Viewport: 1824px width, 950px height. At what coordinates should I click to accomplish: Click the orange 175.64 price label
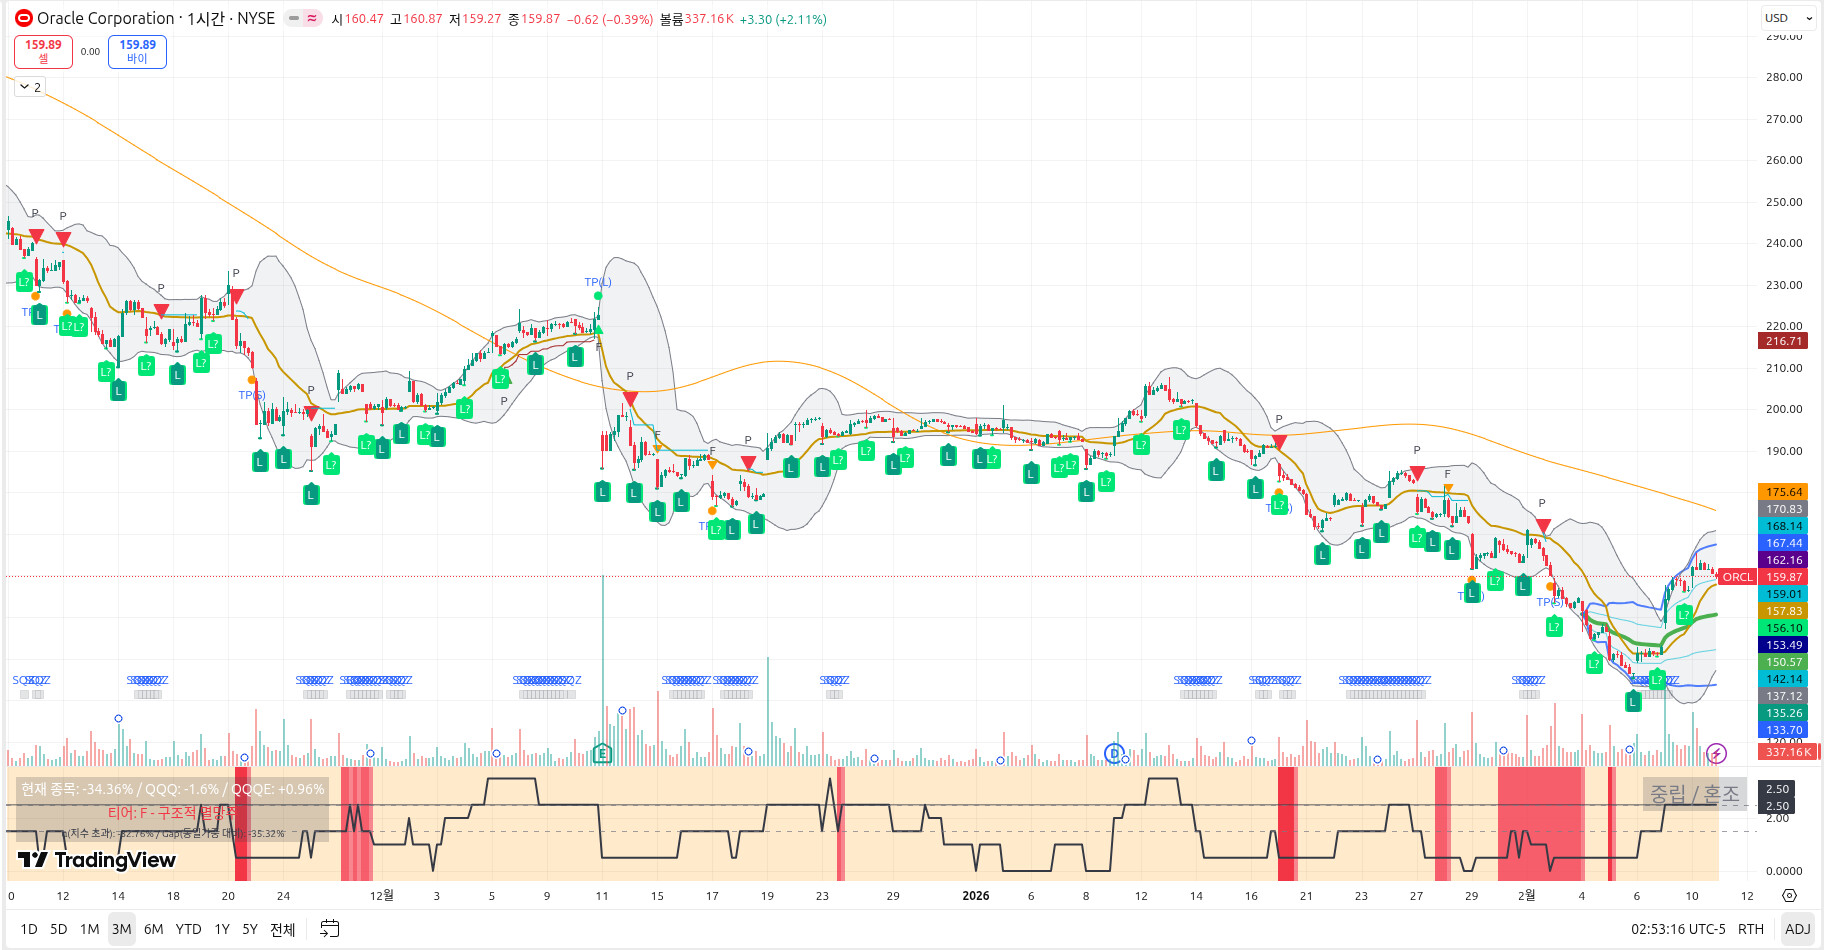(x=1783, y=492)
